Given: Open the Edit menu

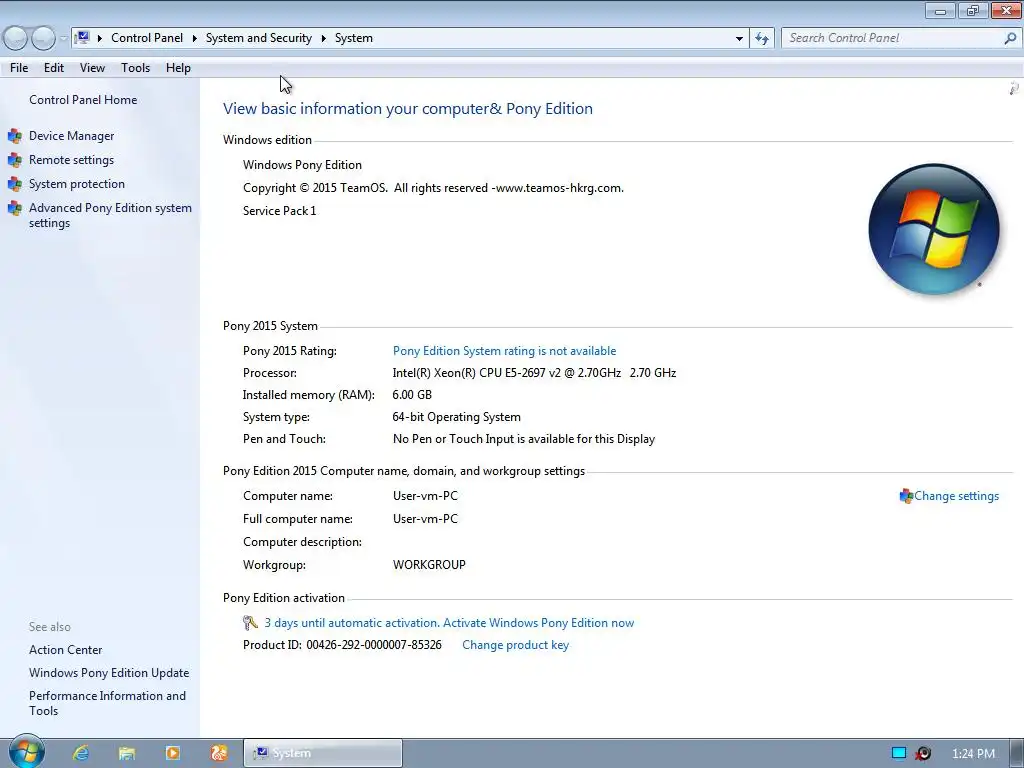Looking at the screenshot, I should tap(54, 68).
